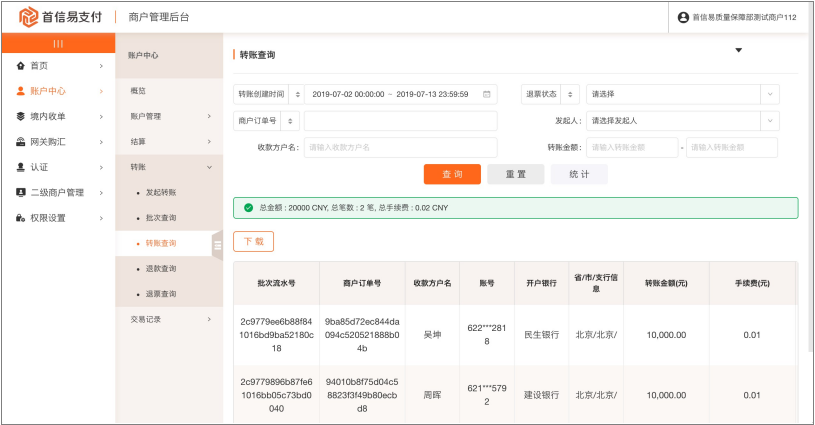Image resolution: width=815 pixels, height=425 pixels.
Task: Click the 权限设置 lock icon
Action: (21, 218)
